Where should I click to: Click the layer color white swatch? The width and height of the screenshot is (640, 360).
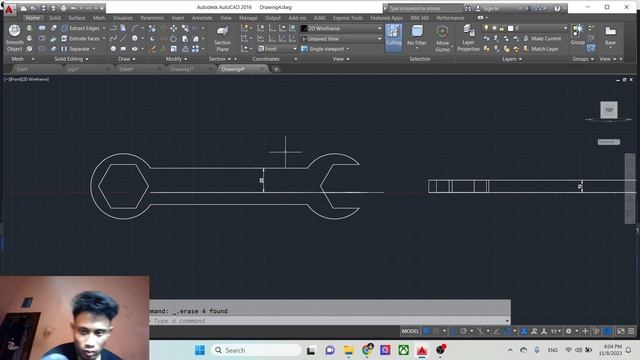tap(510, 28)
